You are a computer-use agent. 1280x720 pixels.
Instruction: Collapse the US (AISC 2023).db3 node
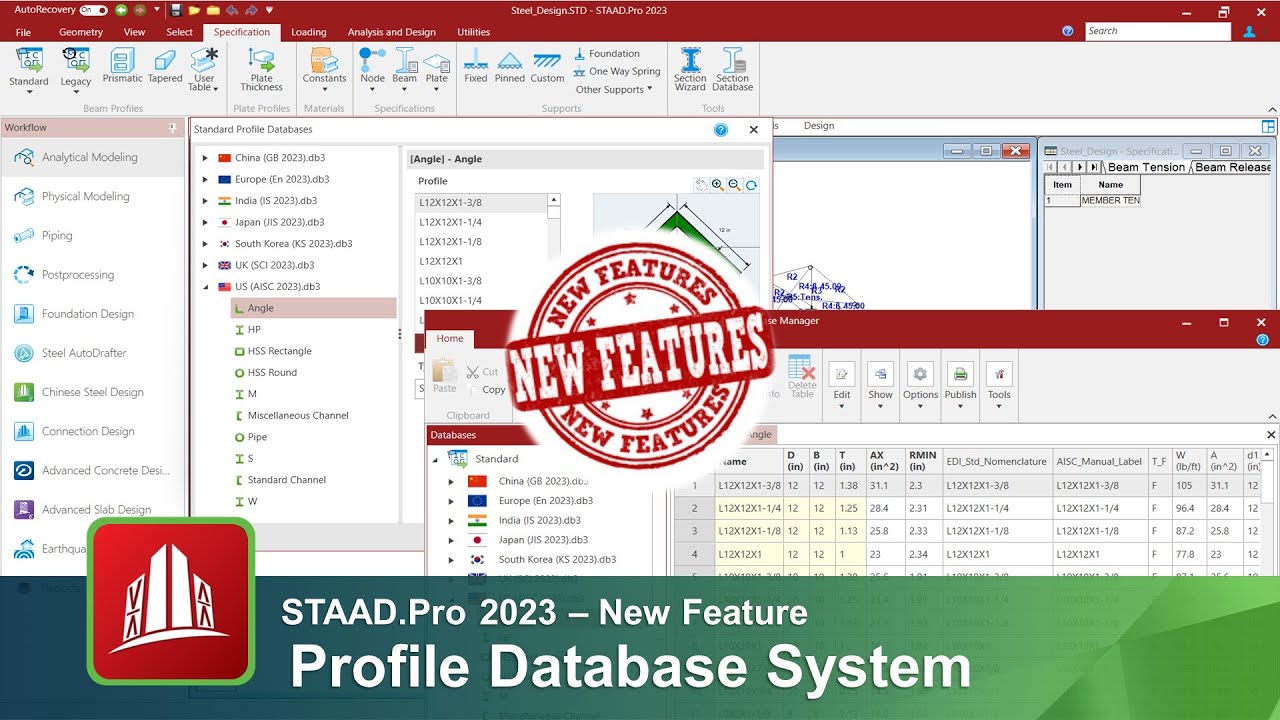(x=205, y=287)
